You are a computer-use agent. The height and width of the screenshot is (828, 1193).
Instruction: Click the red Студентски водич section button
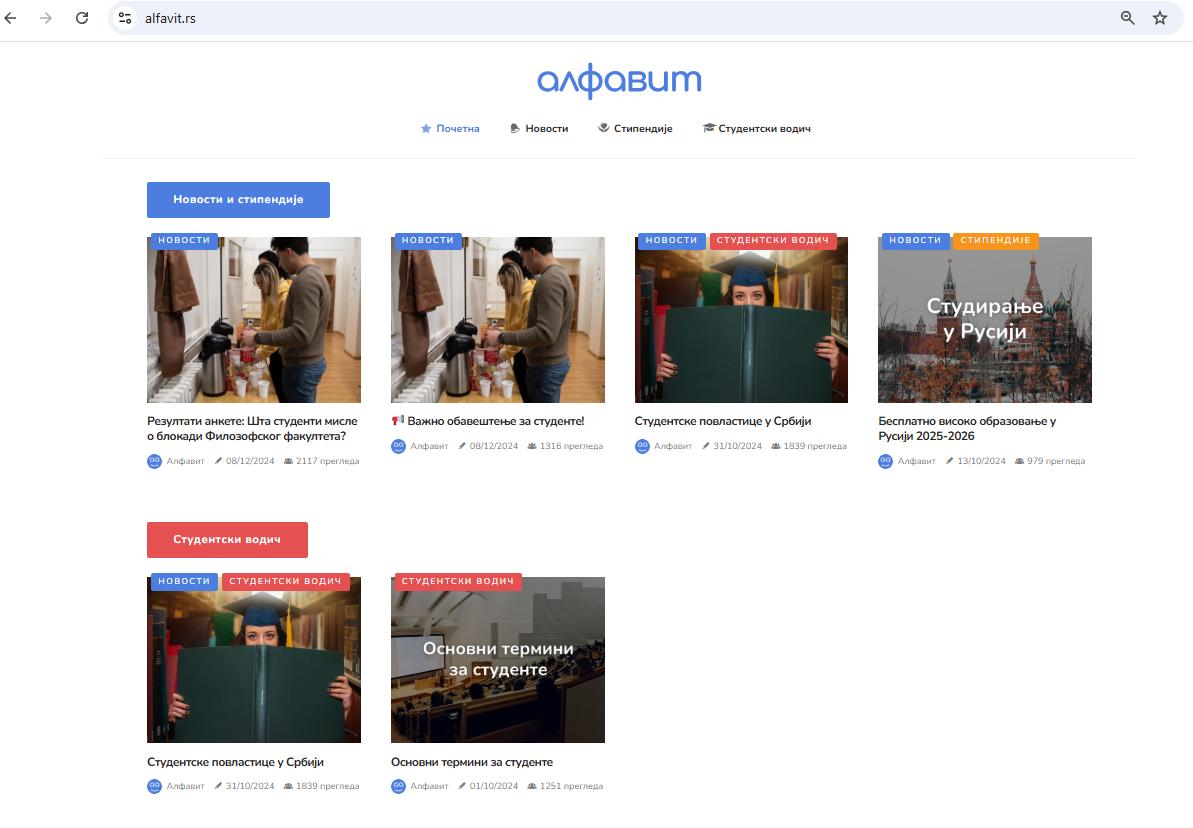(x=227, y=540)
